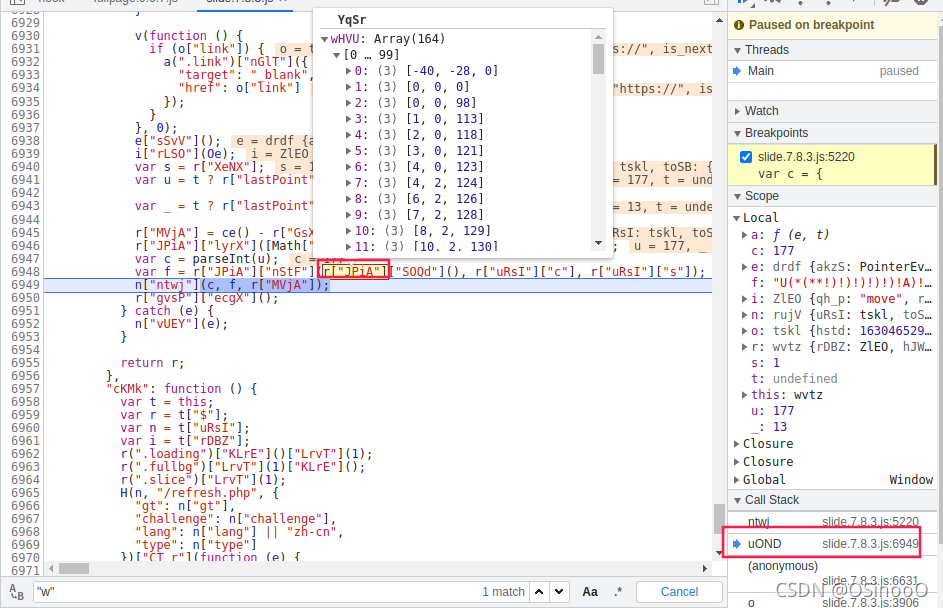Click up arrow of YqSr tooltip scrollbar
Screen dimensions: 943x608
pos(598,37)
